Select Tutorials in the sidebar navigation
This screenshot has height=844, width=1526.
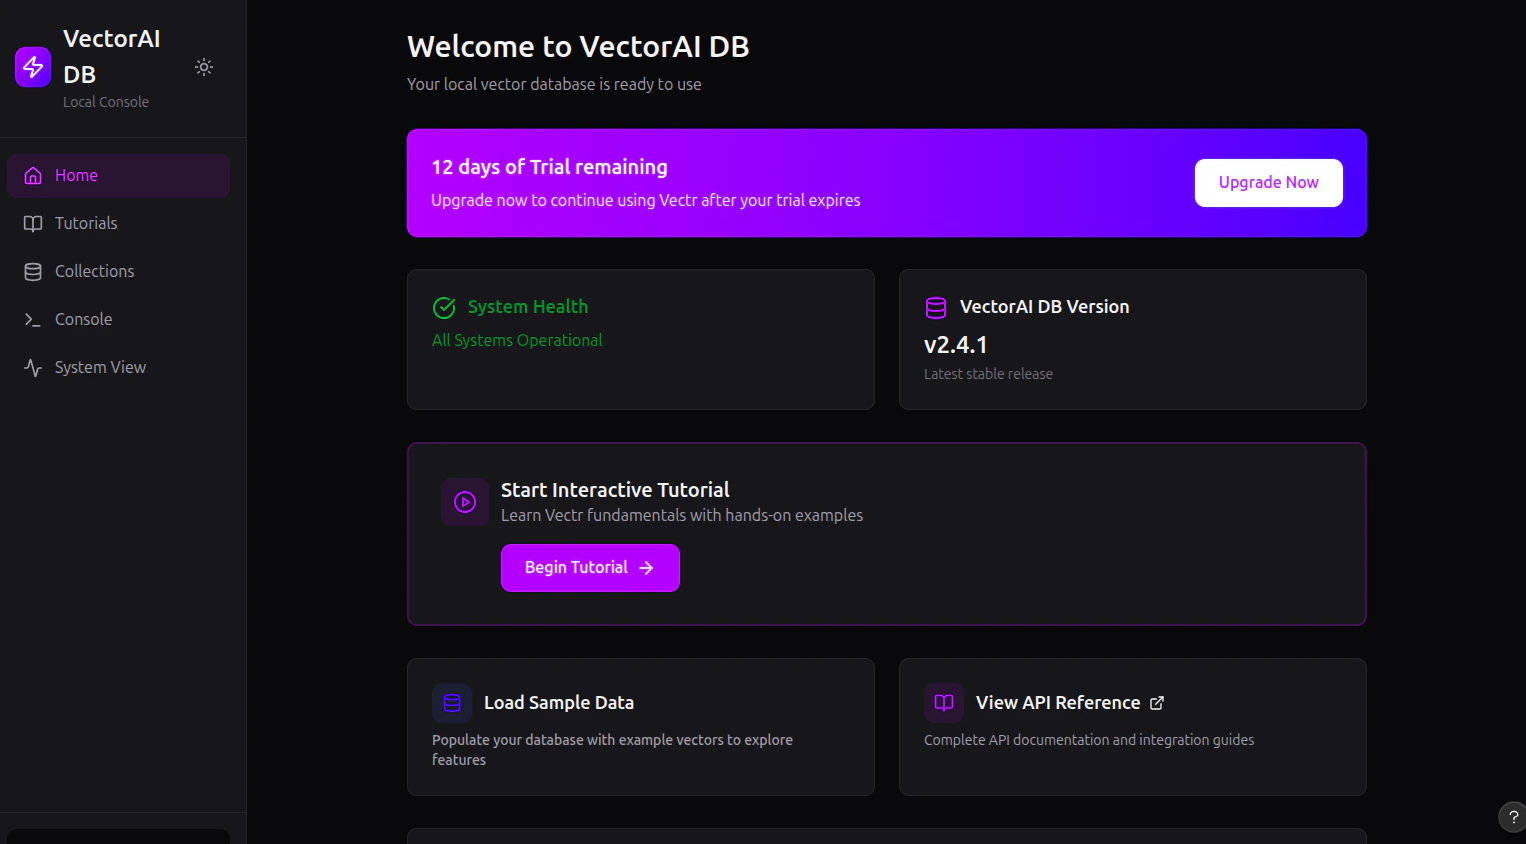85,223
